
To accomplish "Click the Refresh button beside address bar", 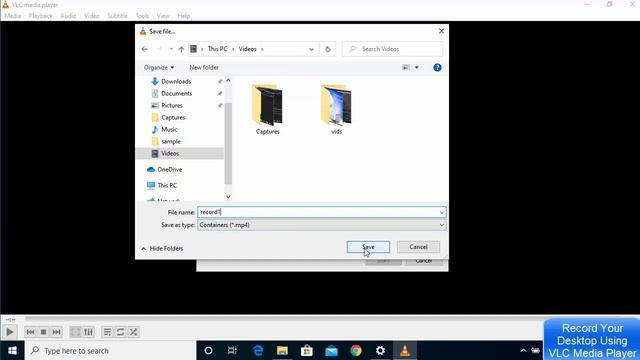I will [x=328, y=49].
